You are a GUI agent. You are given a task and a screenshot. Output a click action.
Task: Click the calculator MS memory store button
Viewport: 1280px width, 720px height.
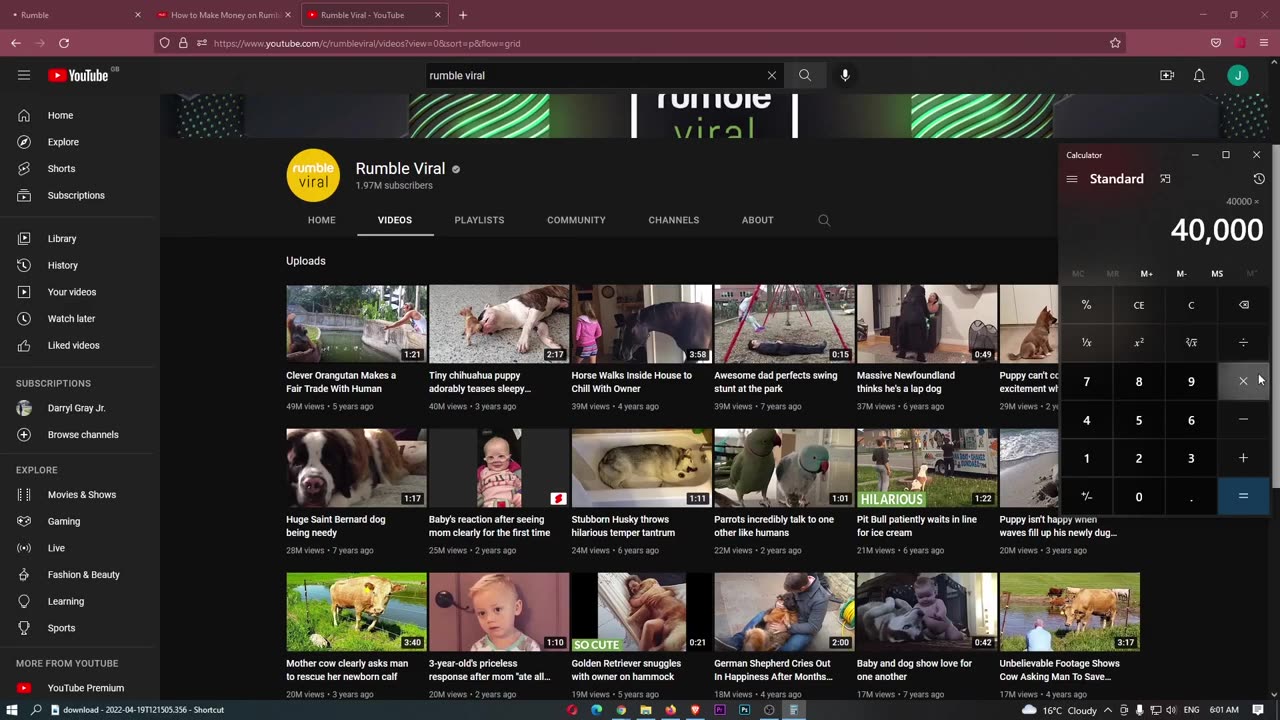pyautogui.click(x=1217, y=274)
